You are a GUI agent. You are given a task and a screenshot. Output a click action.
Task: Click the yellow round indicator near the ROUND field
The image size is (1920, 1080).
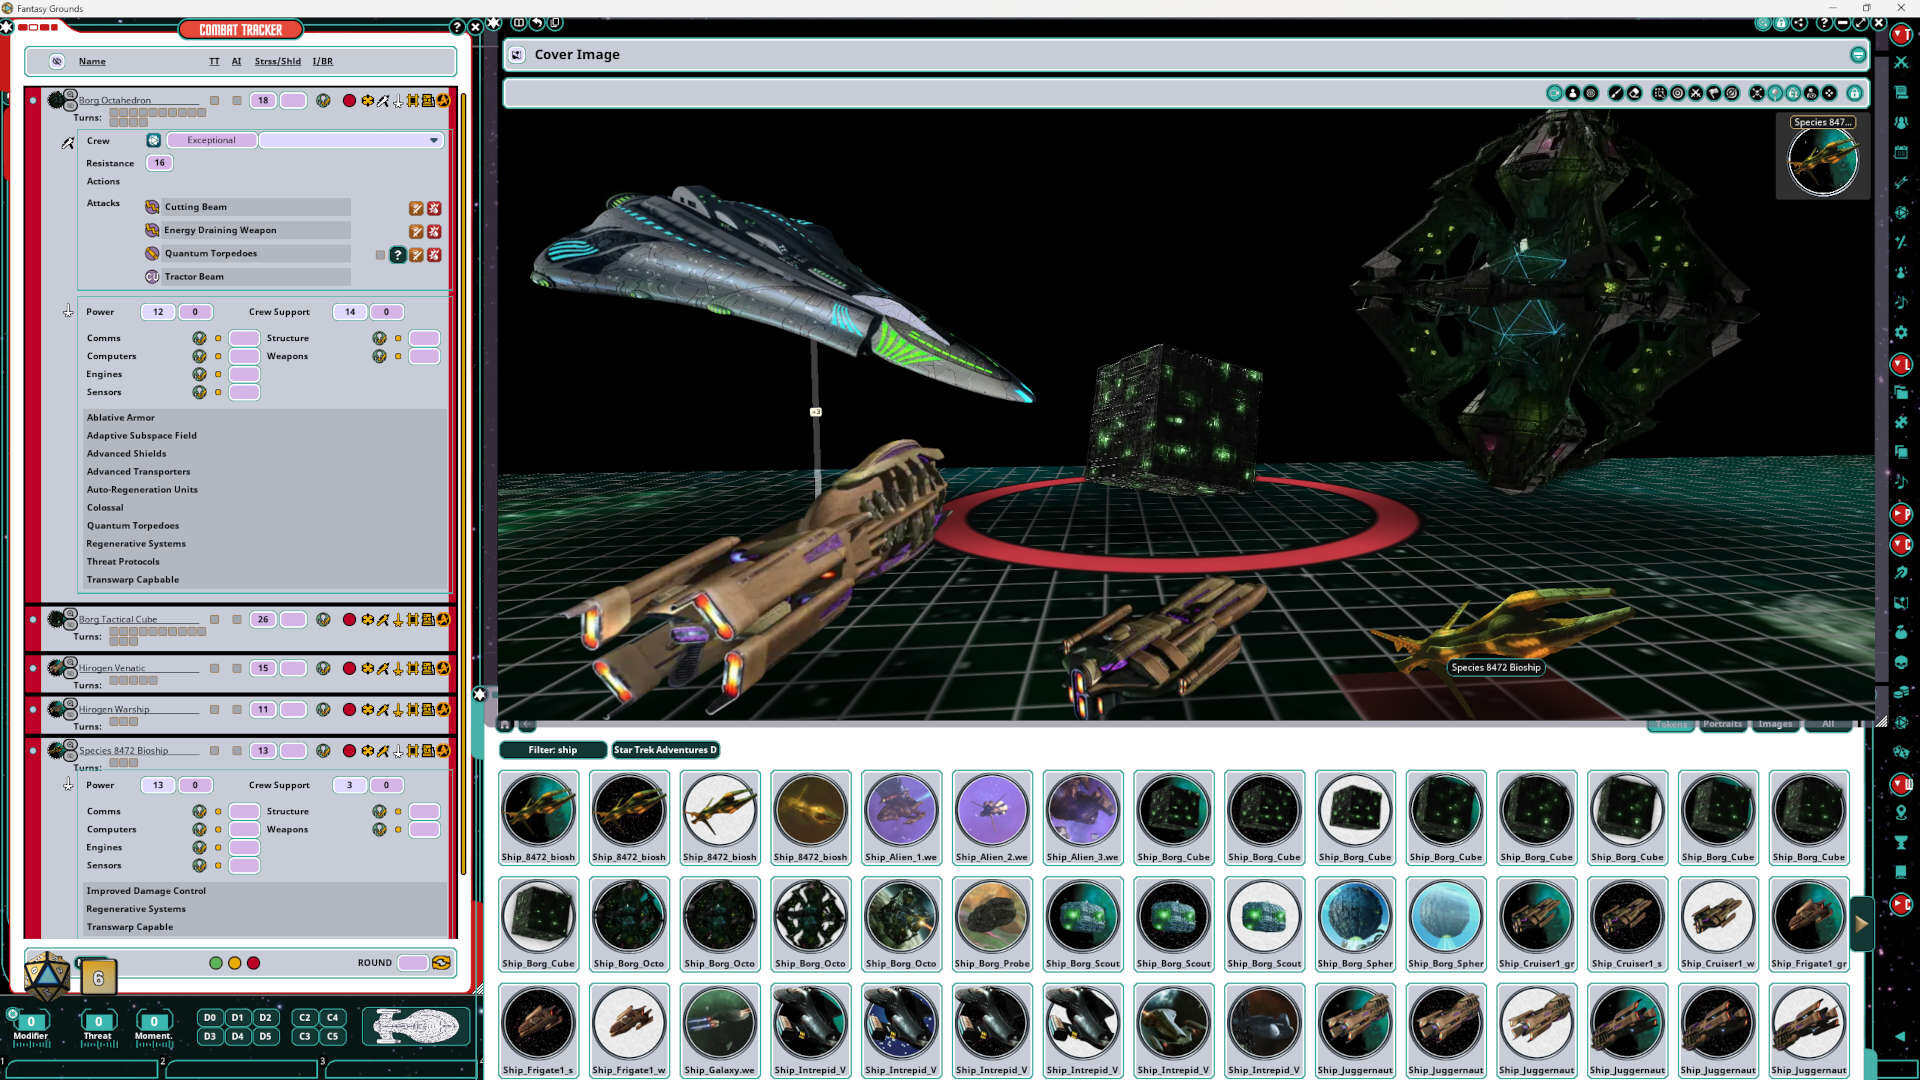coord(234,963)
